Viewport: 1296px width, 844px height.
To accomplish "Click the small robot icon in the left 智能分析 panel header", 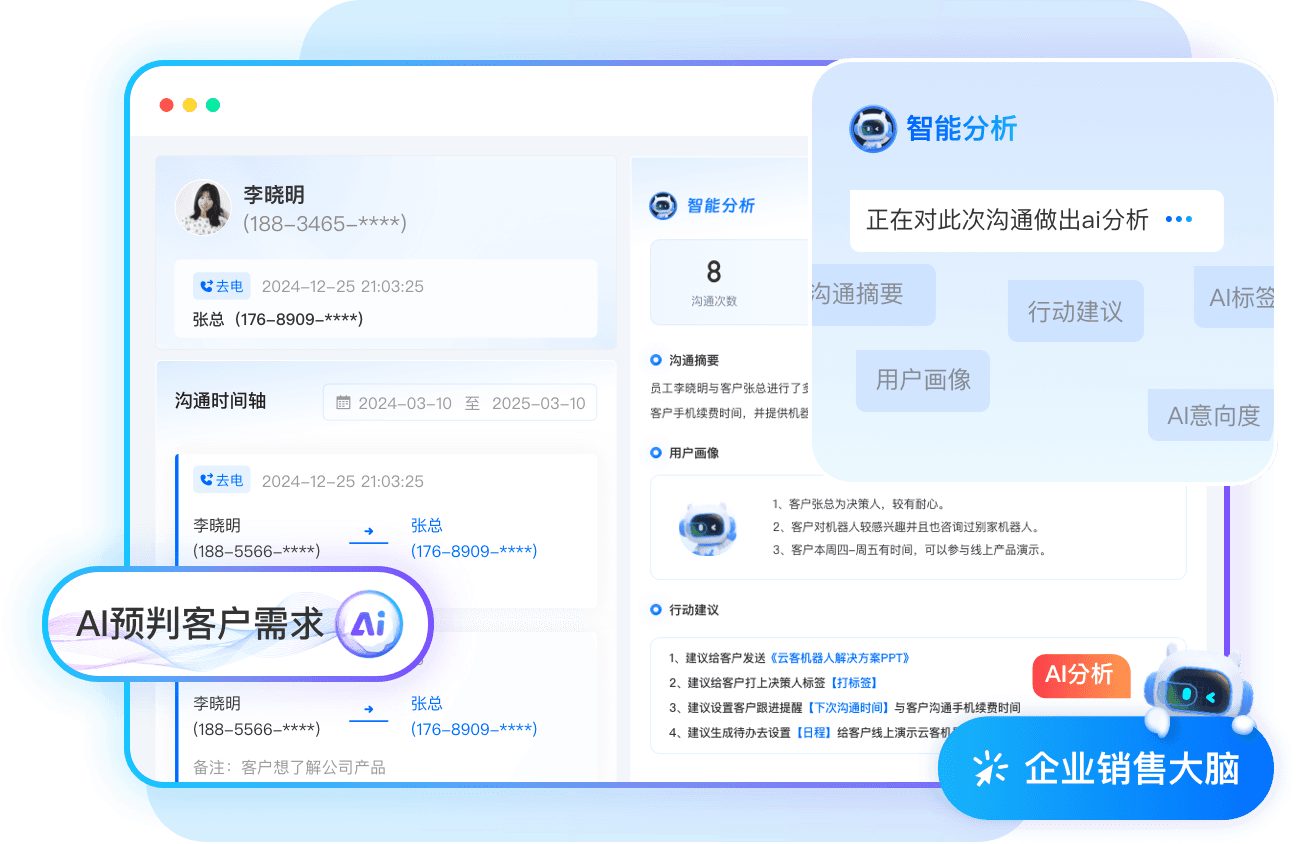I will 663,206.
